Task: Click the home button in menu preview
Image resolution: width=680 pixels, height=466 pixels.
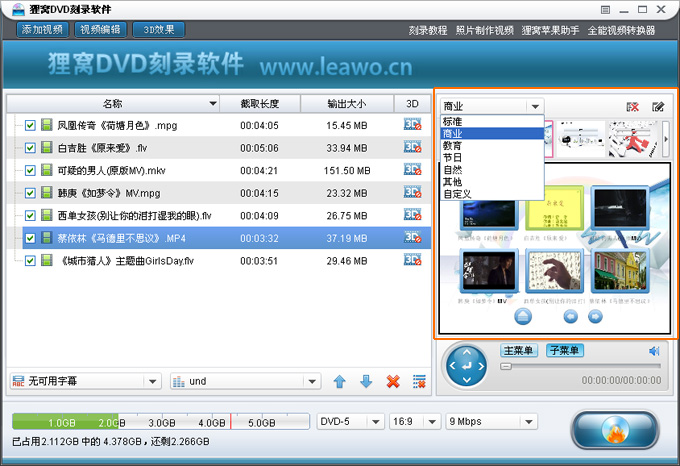Action: coord(523,317)
